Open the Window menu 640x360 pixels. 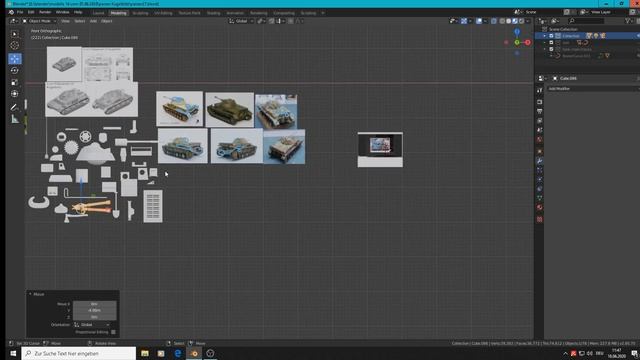(x=62, y=12)
